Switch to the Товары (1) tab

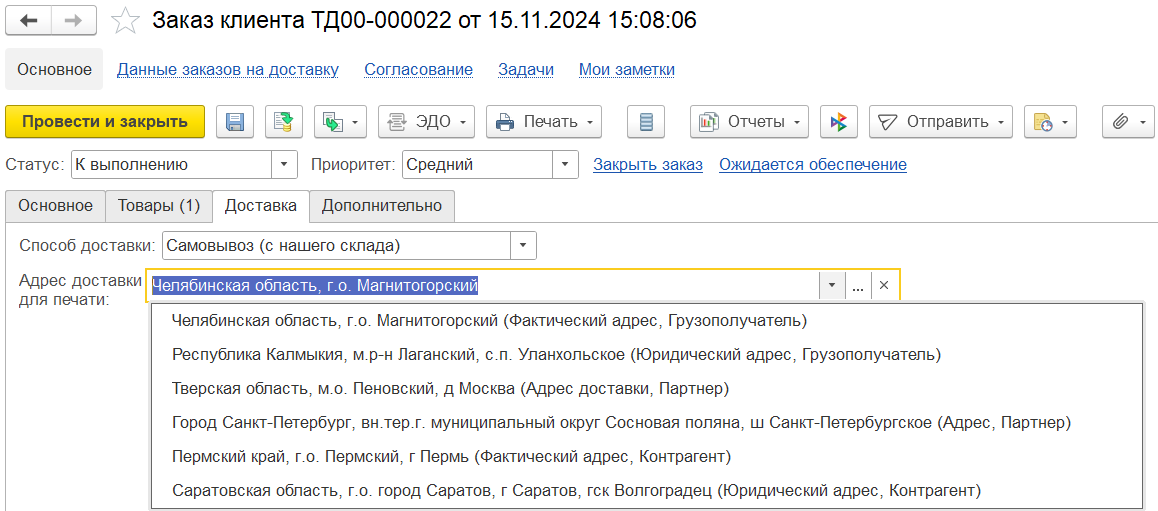[x=159, y=205]
